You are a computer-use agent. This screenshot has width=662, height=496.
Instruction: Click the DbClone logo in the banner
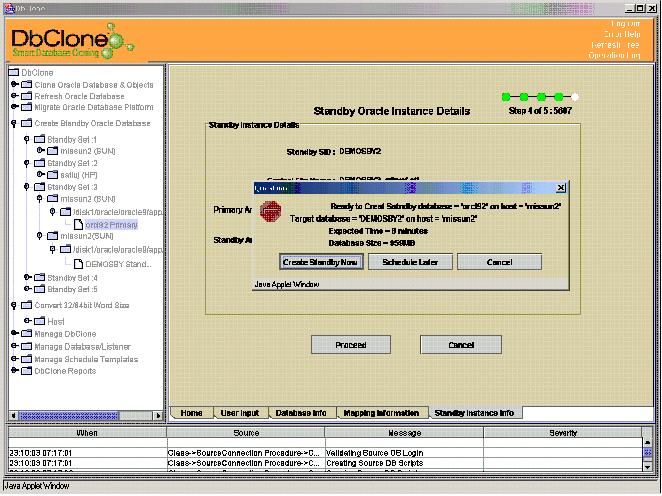coord(73,41)
